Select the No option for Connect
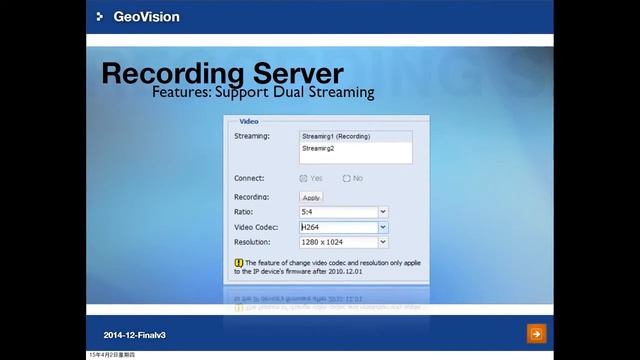640x360 pixels. pos(347,178)
